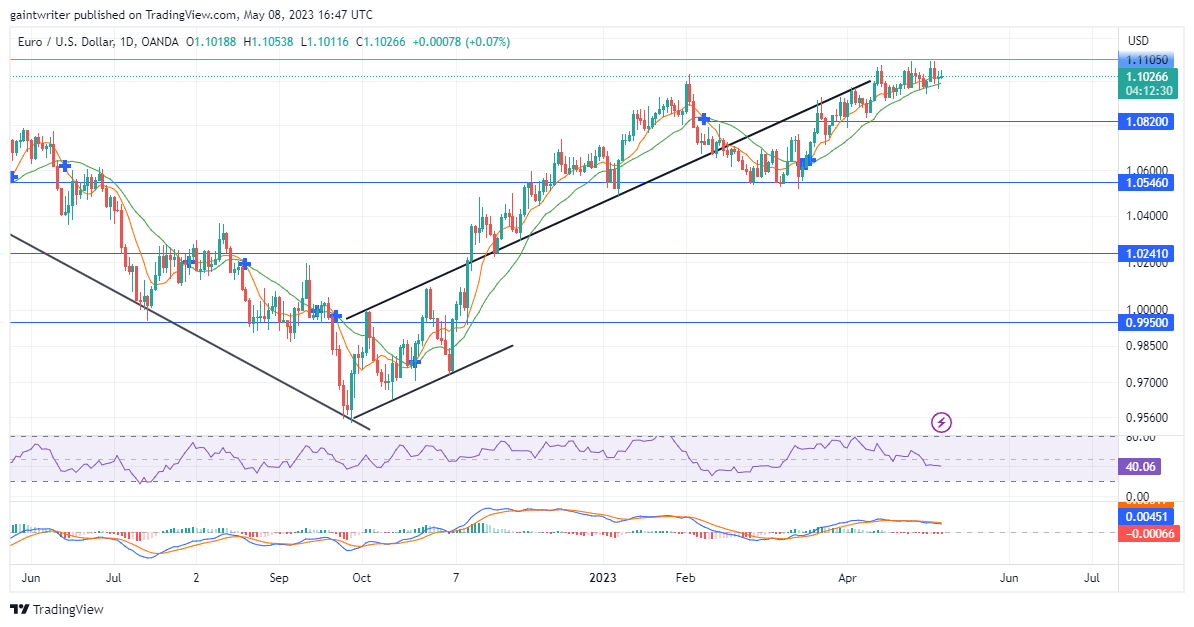Click the purple RSI indicator line
Screen dimensions: 1194x627
tap(476, 457)
